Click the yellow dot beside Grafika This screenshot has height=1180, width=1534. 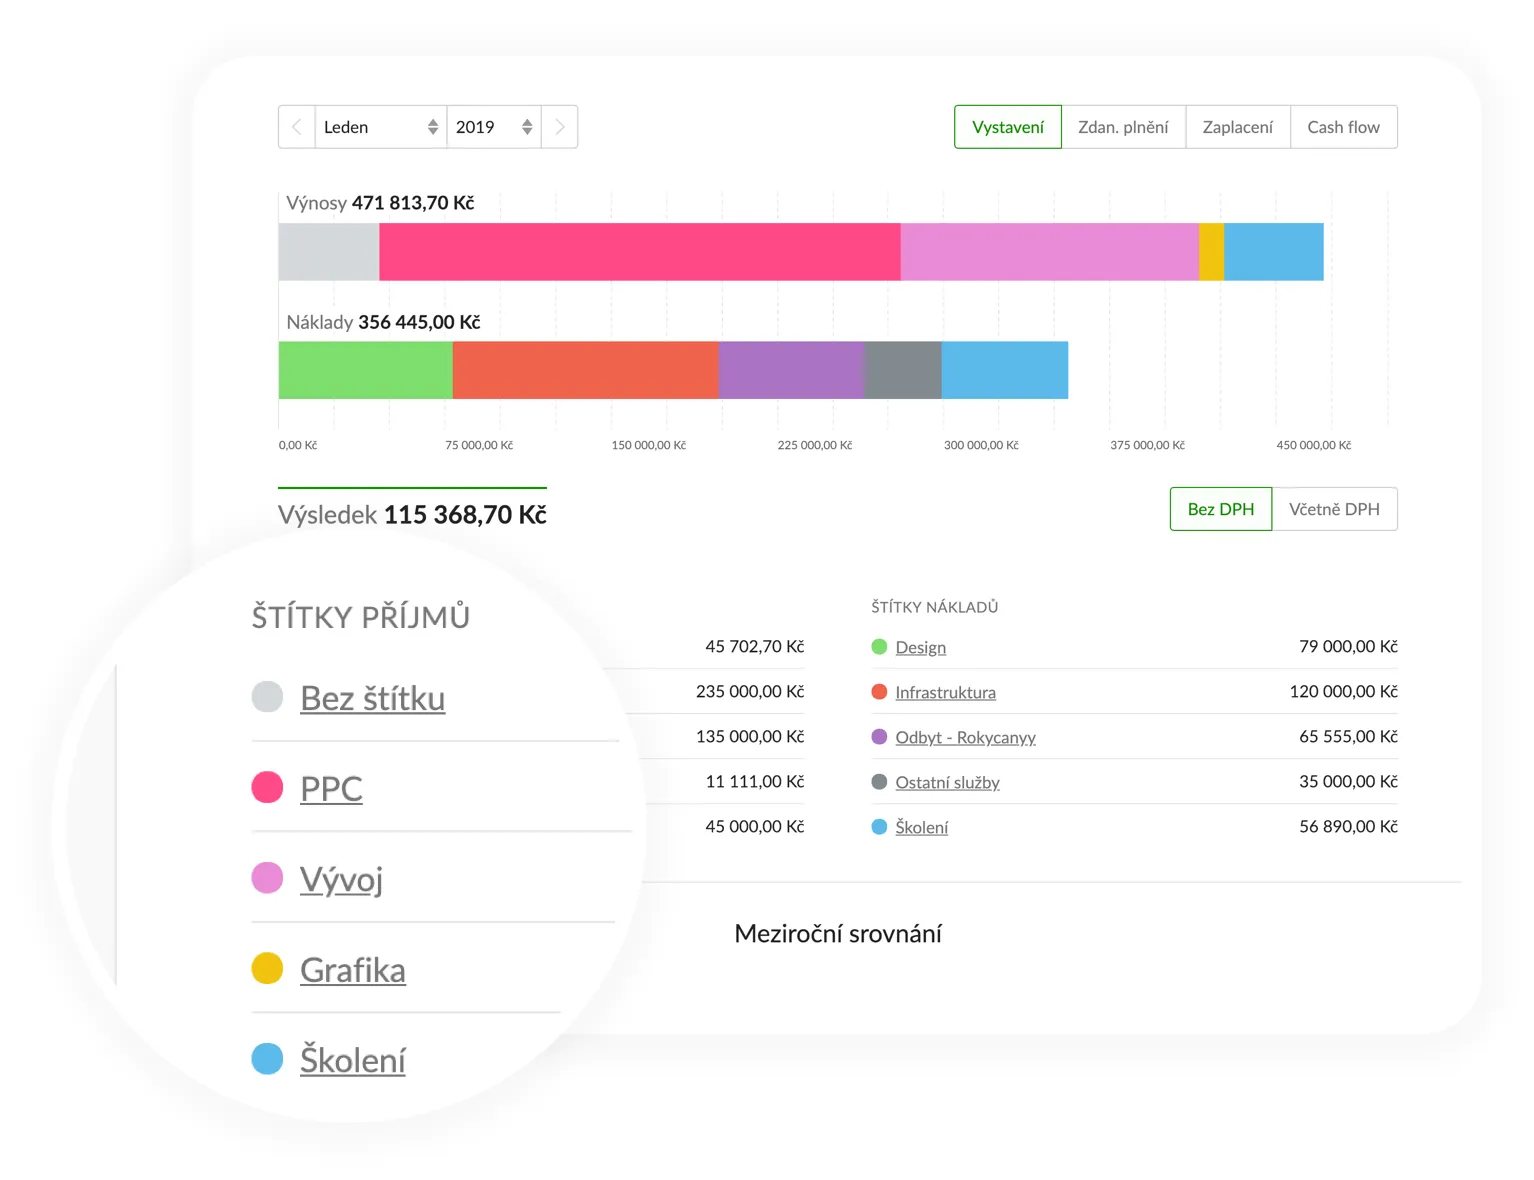tap(267, 969)
